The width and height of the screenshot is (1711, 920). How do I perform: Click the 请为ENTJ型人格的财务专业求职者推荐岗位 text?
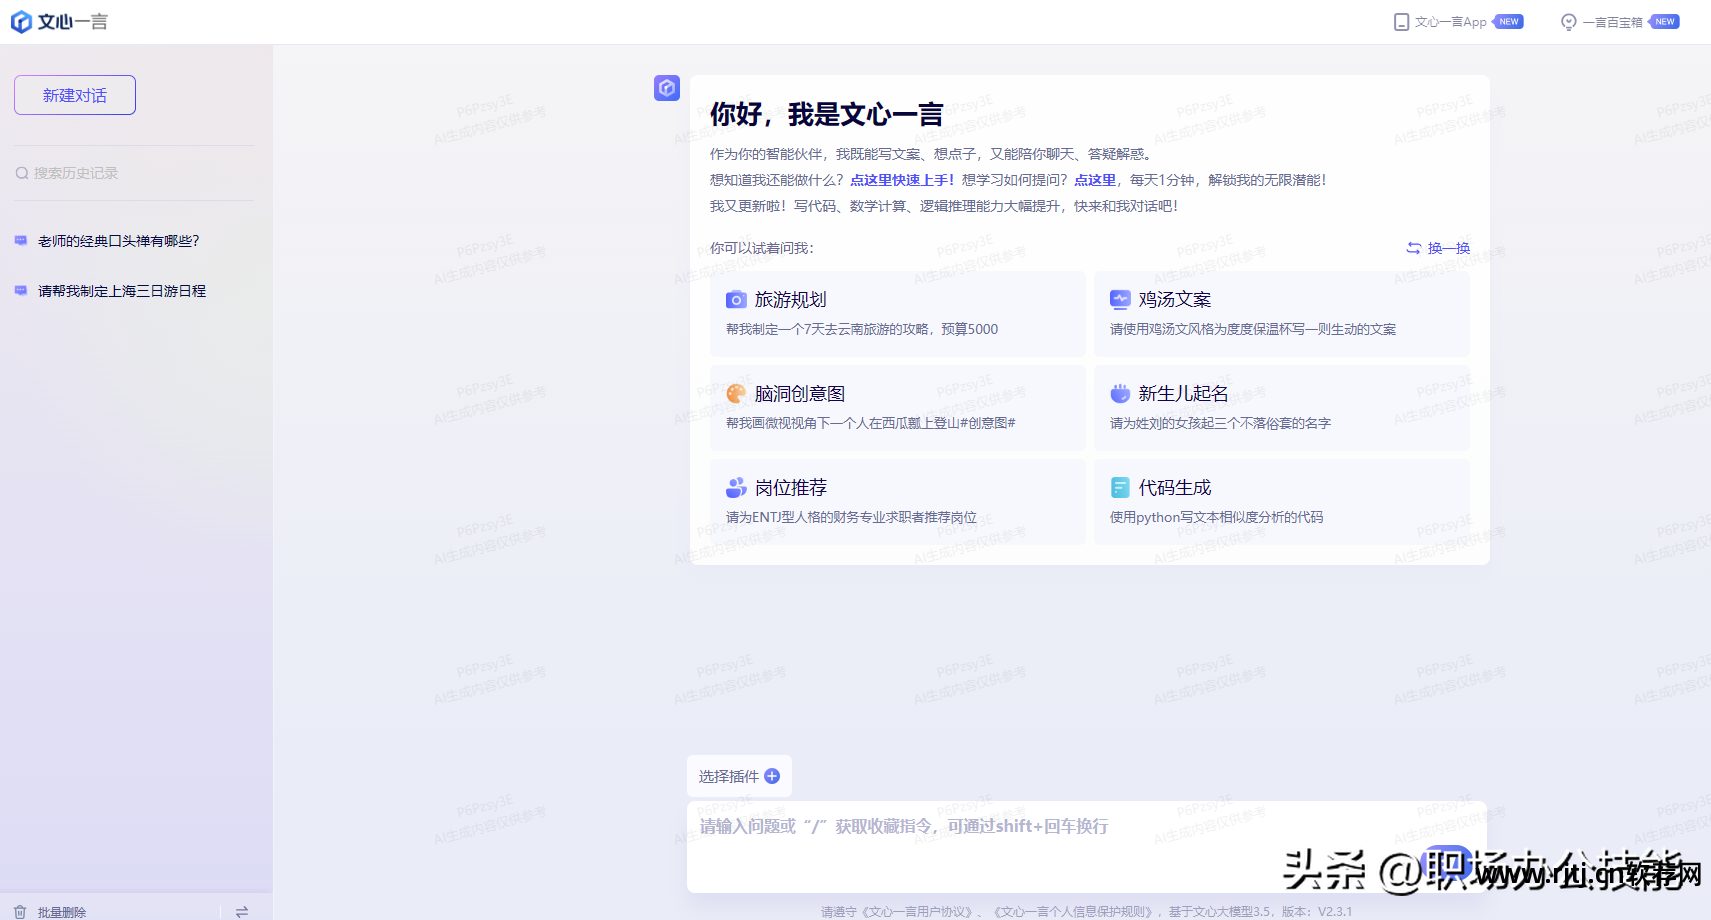pyautogui.click(x=851, y=517)
